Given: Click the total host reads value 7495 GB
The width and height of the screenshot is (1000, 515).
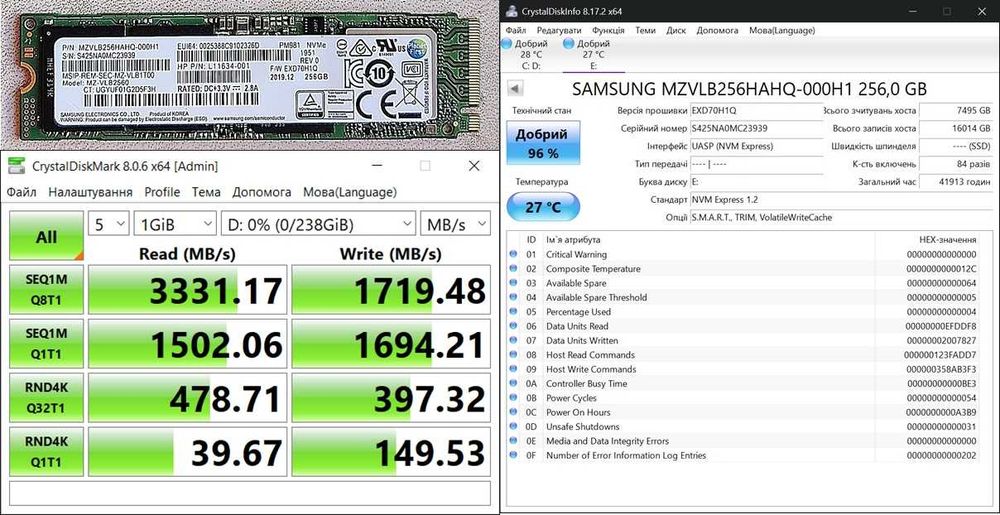Looking at the screenshot, I should [956, 110].
